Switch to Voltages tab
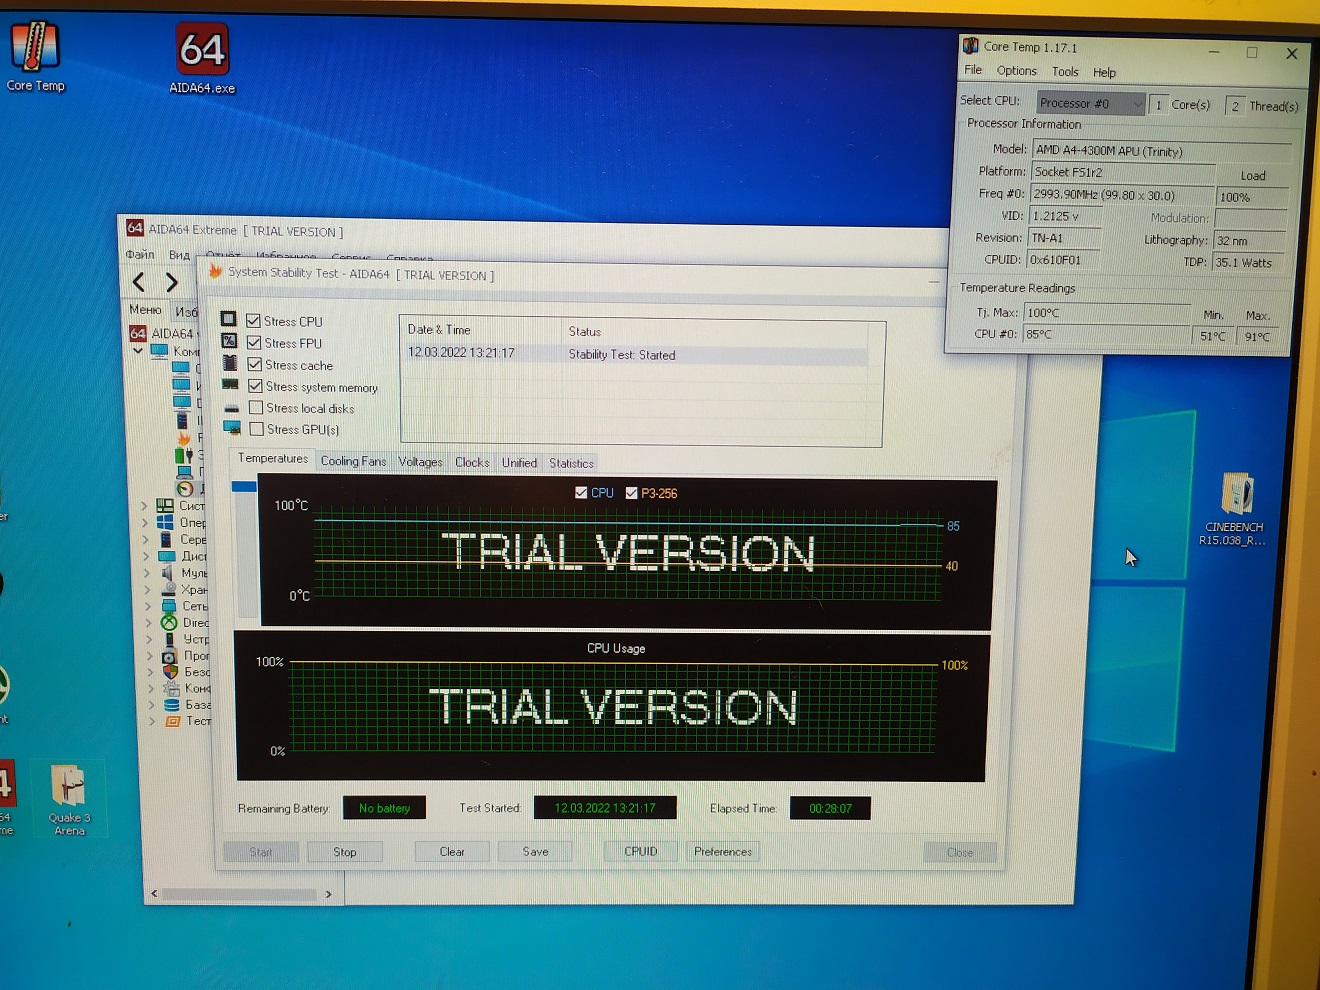 pyautogui.click(x=420, y=462)
